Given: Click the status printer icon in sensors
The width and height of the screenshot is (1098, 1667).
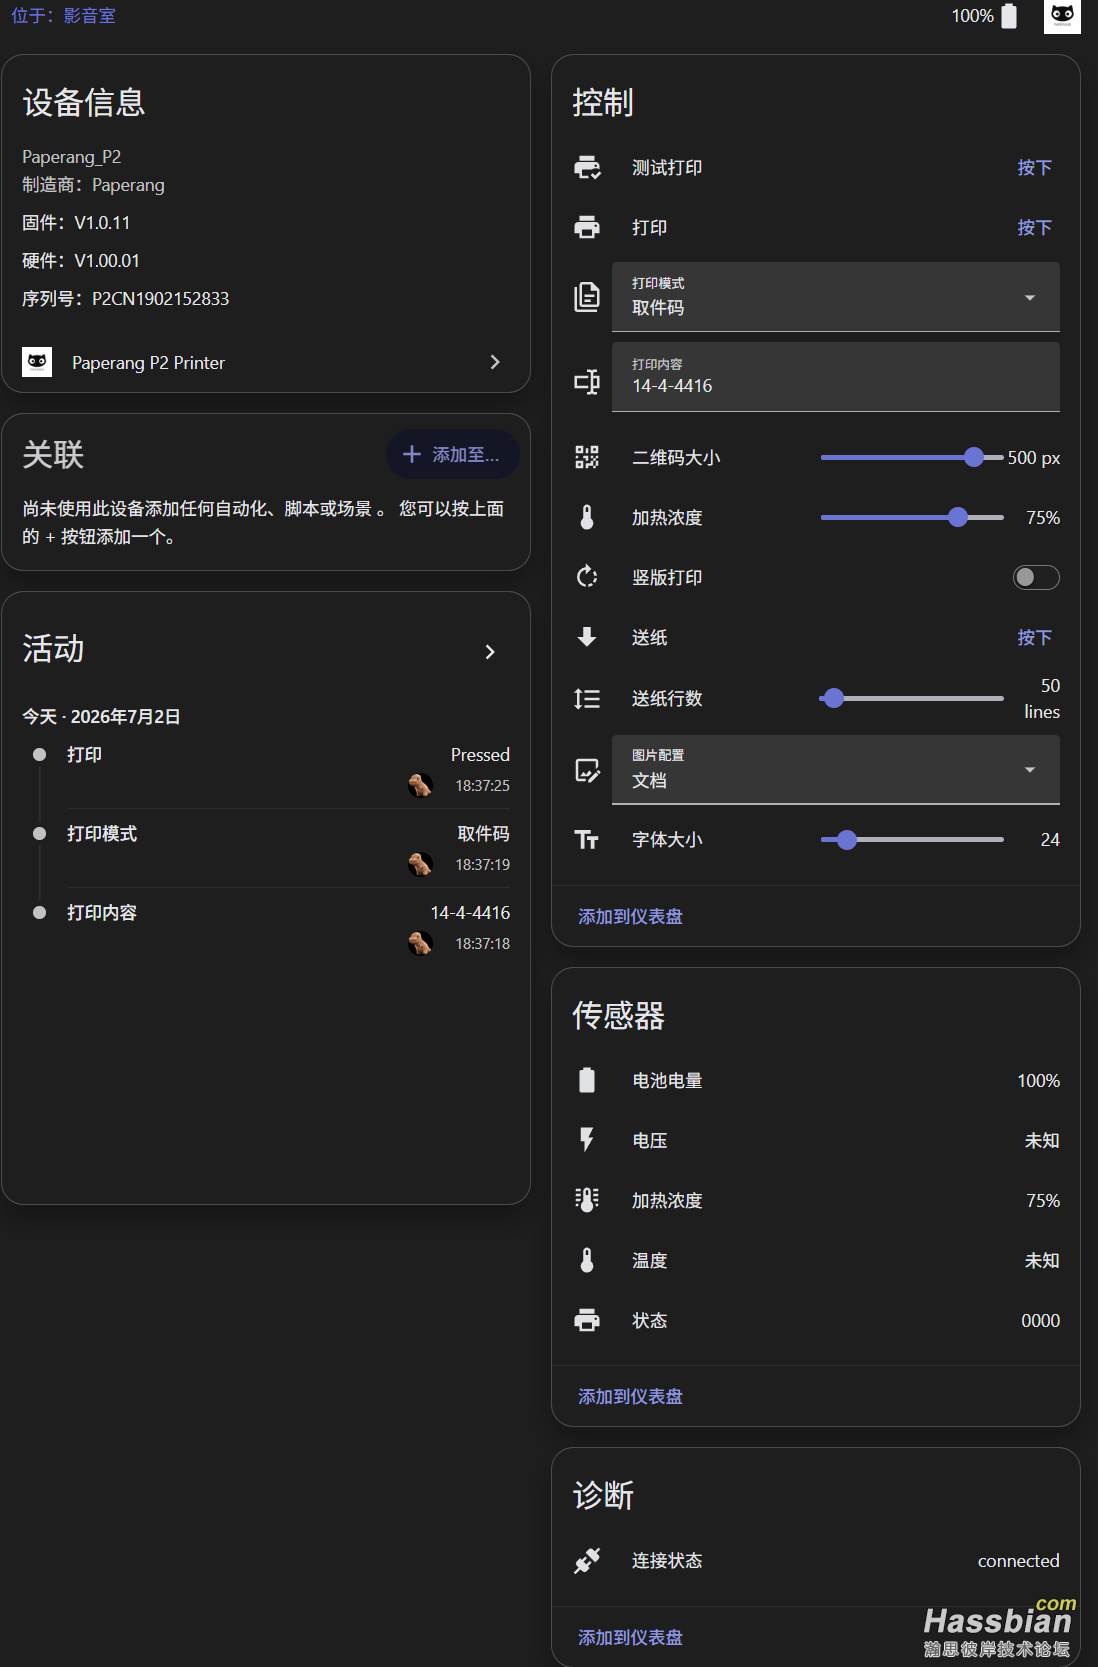Looking at the screenshot, I should click(x=587, y=1320).
